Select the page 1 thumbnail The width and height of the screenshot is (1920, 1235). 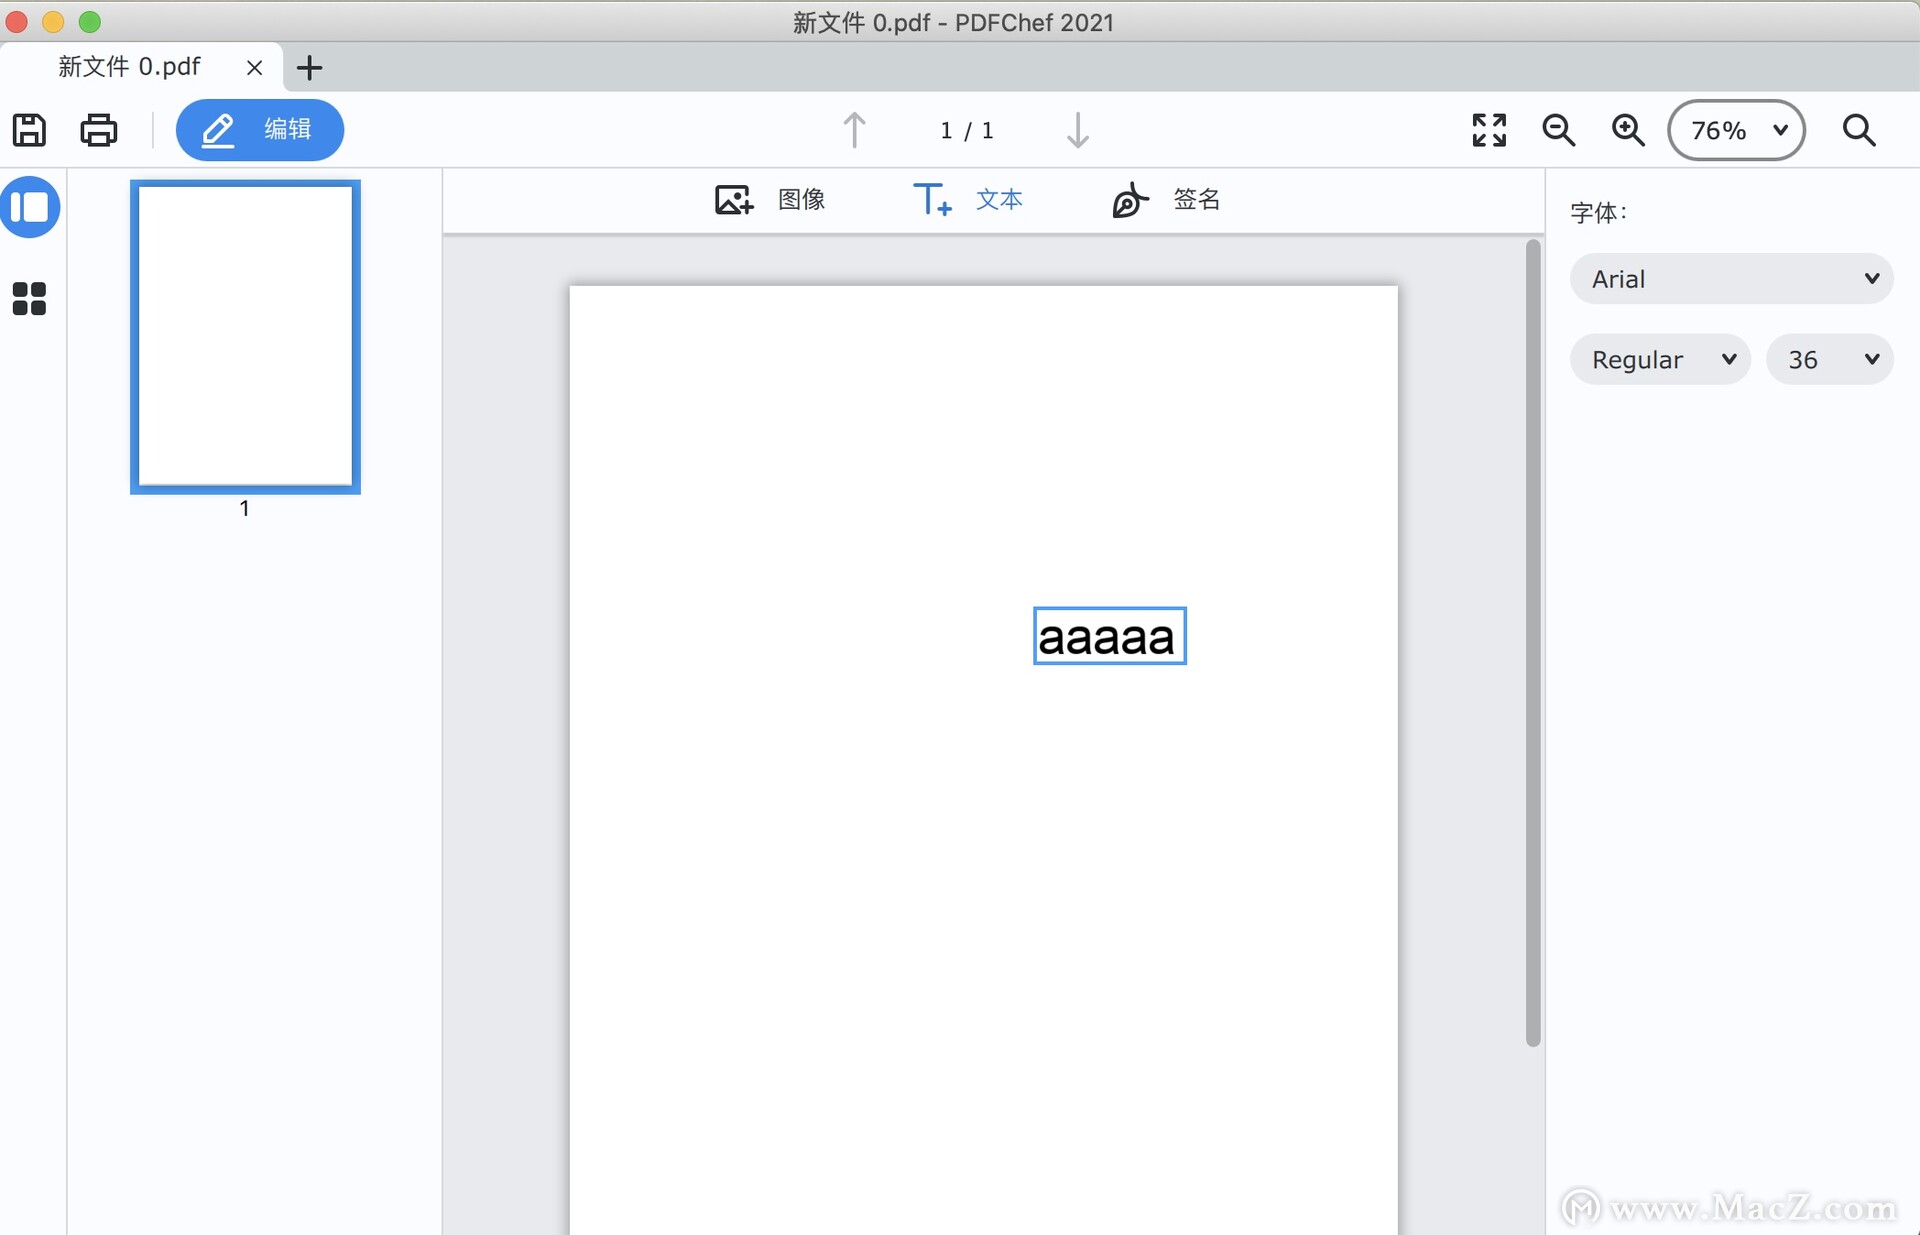tap(245, 337)
